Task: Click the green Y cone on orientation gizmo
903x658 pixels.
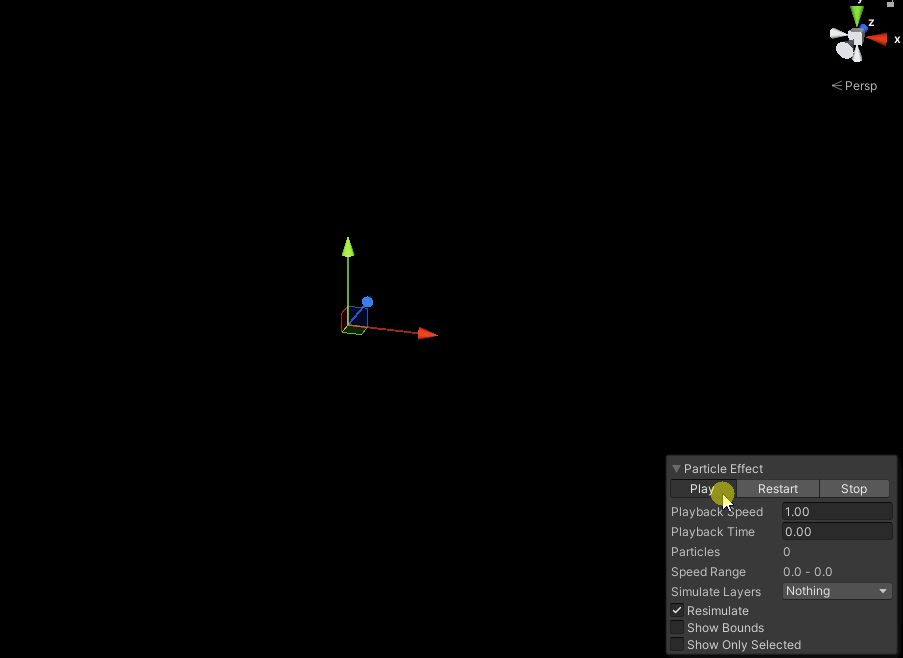Action: (857, 15)
